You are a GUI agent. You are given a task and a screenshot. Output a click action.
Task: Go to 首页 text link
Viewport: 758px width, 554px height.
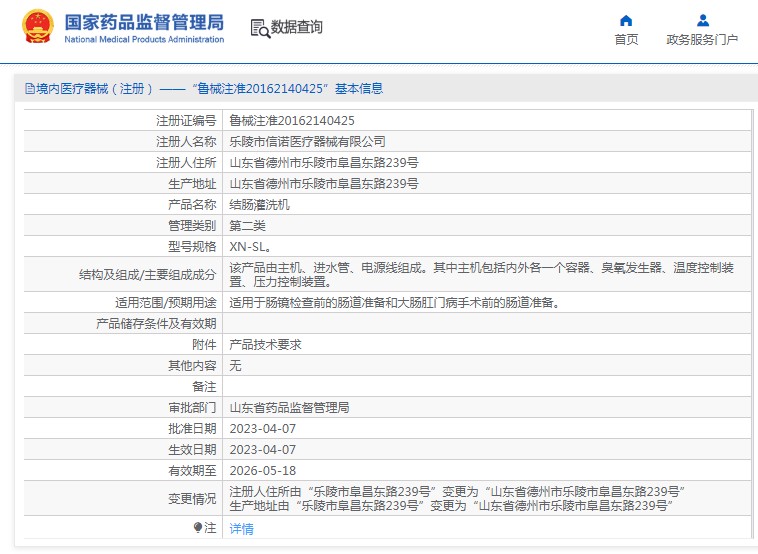coord(626,39)
